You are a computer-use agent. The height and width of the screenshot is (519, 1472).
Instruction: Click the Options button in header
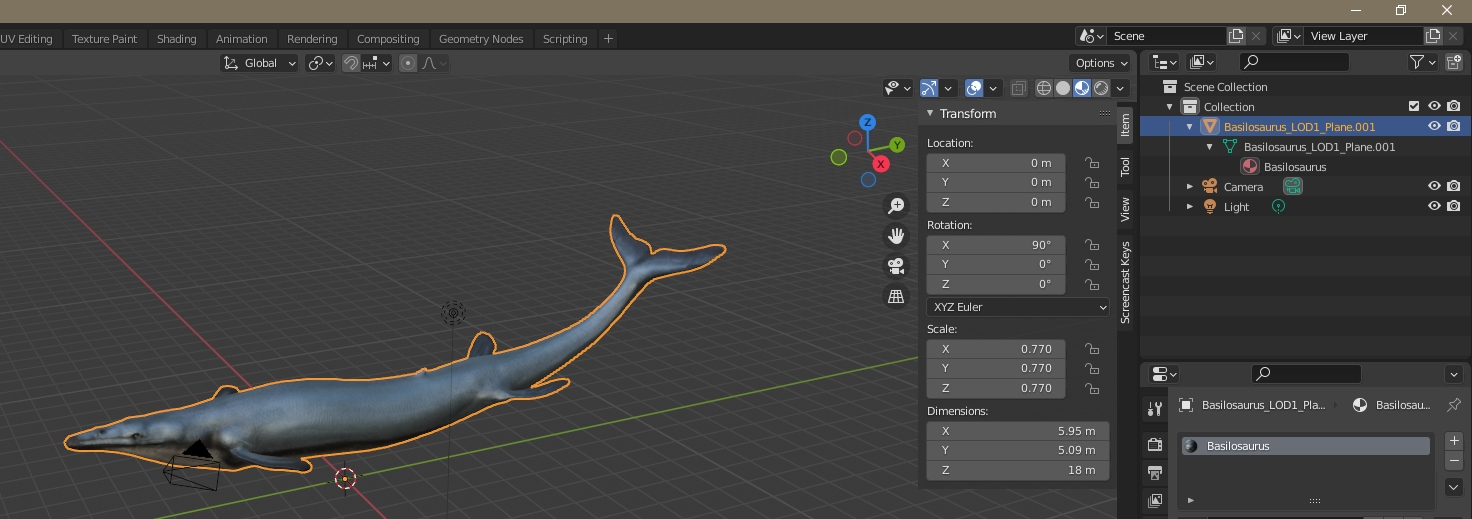(1101, 63)
